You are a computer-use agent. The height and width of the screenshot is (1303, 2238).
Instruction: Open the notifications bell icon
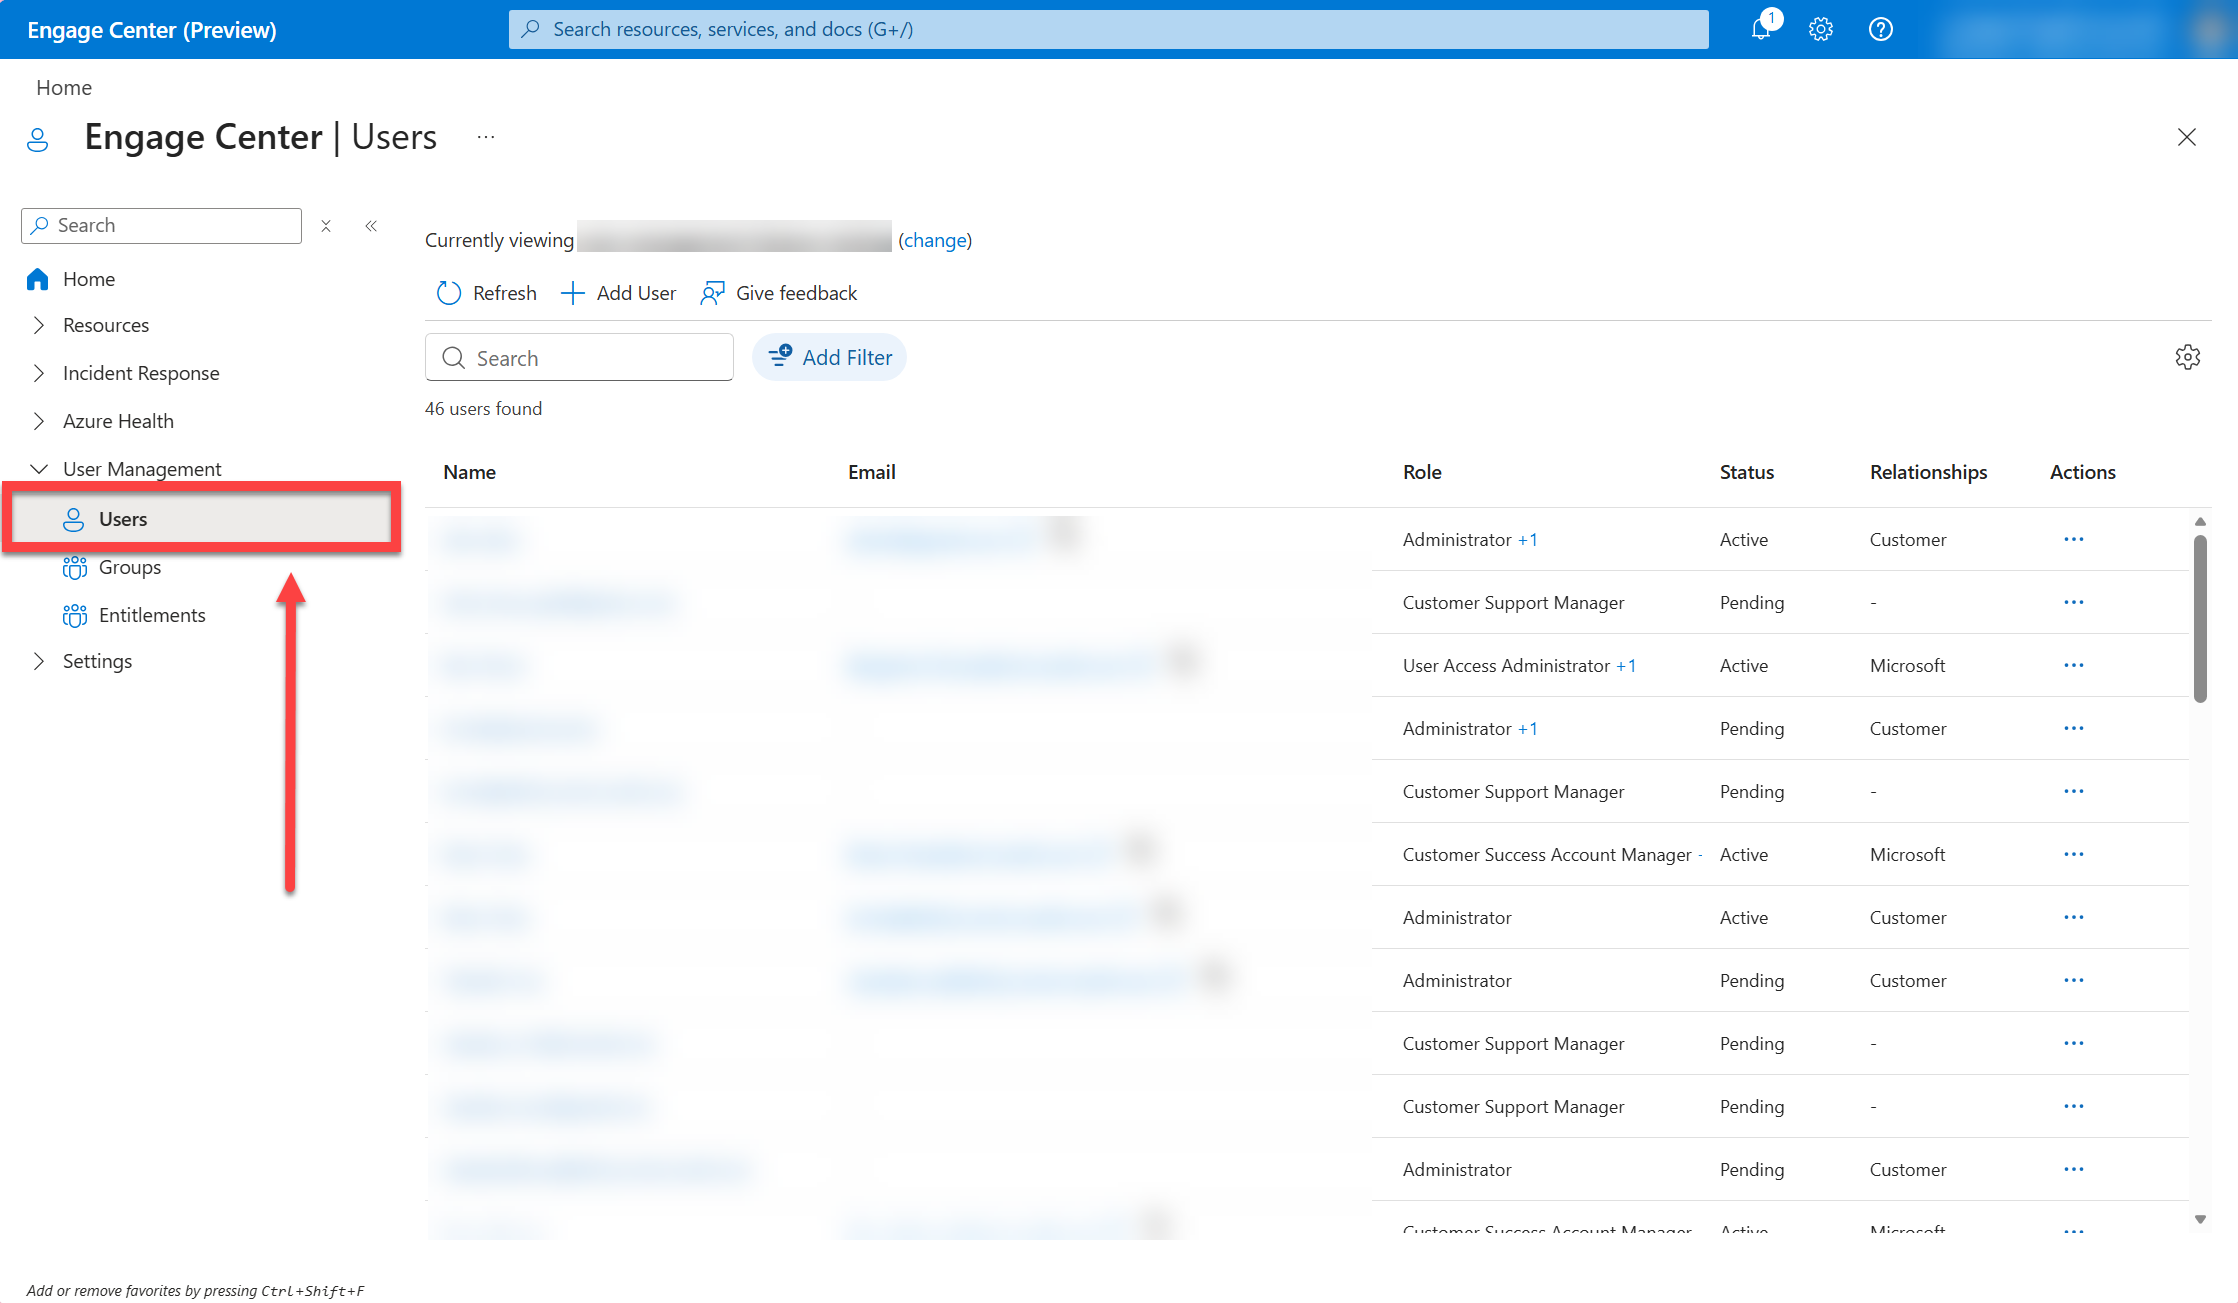click(1762, 29)
